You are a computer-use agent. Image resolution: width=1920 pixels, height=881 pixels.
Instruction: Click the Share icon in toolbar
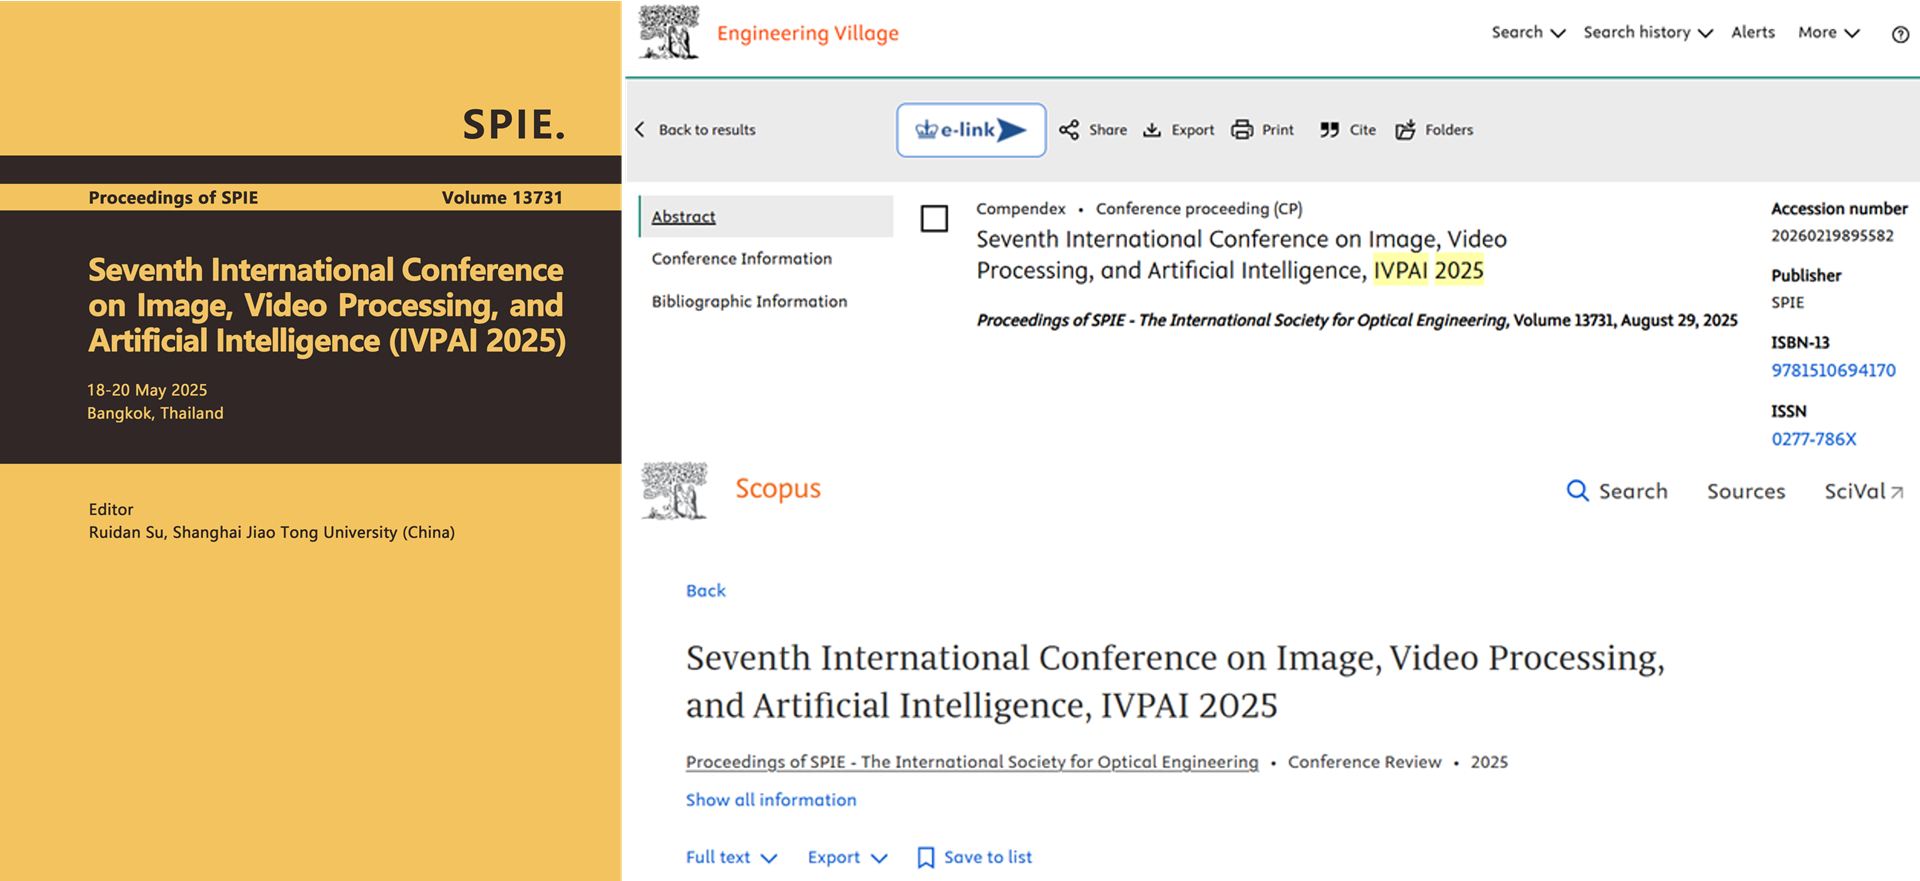(x=1069, y=130)
